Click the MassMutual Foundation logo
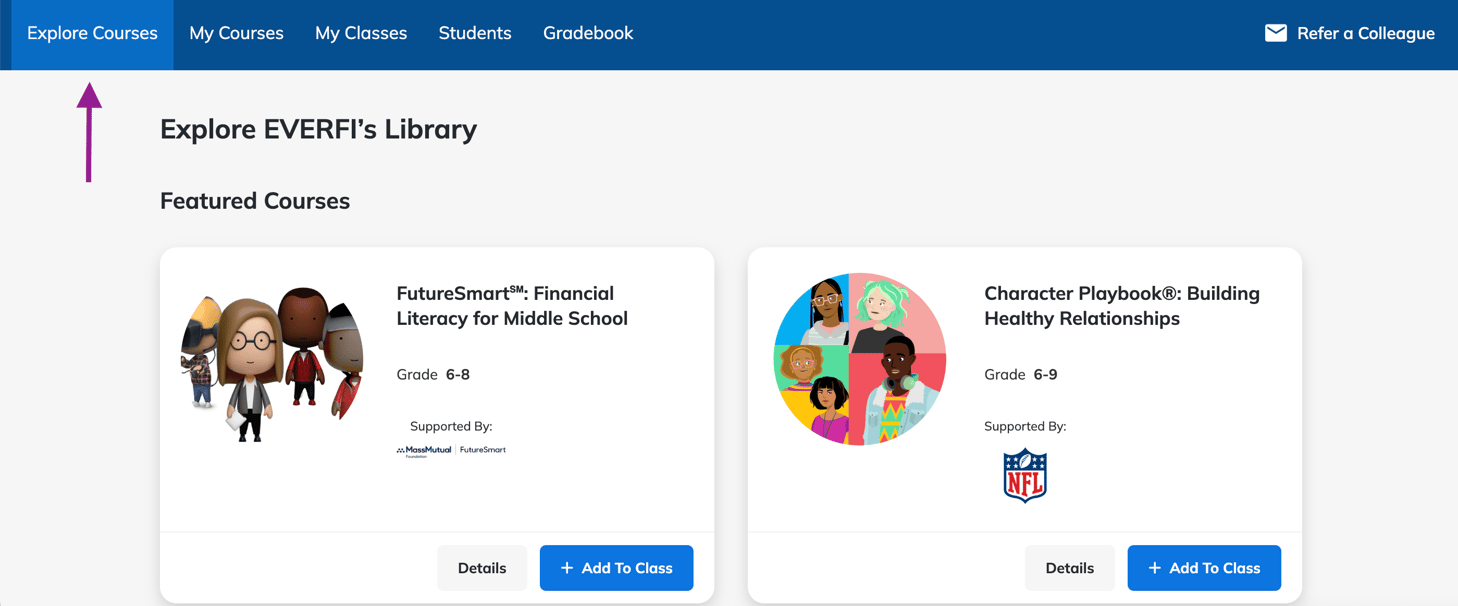 coord(424,451)
